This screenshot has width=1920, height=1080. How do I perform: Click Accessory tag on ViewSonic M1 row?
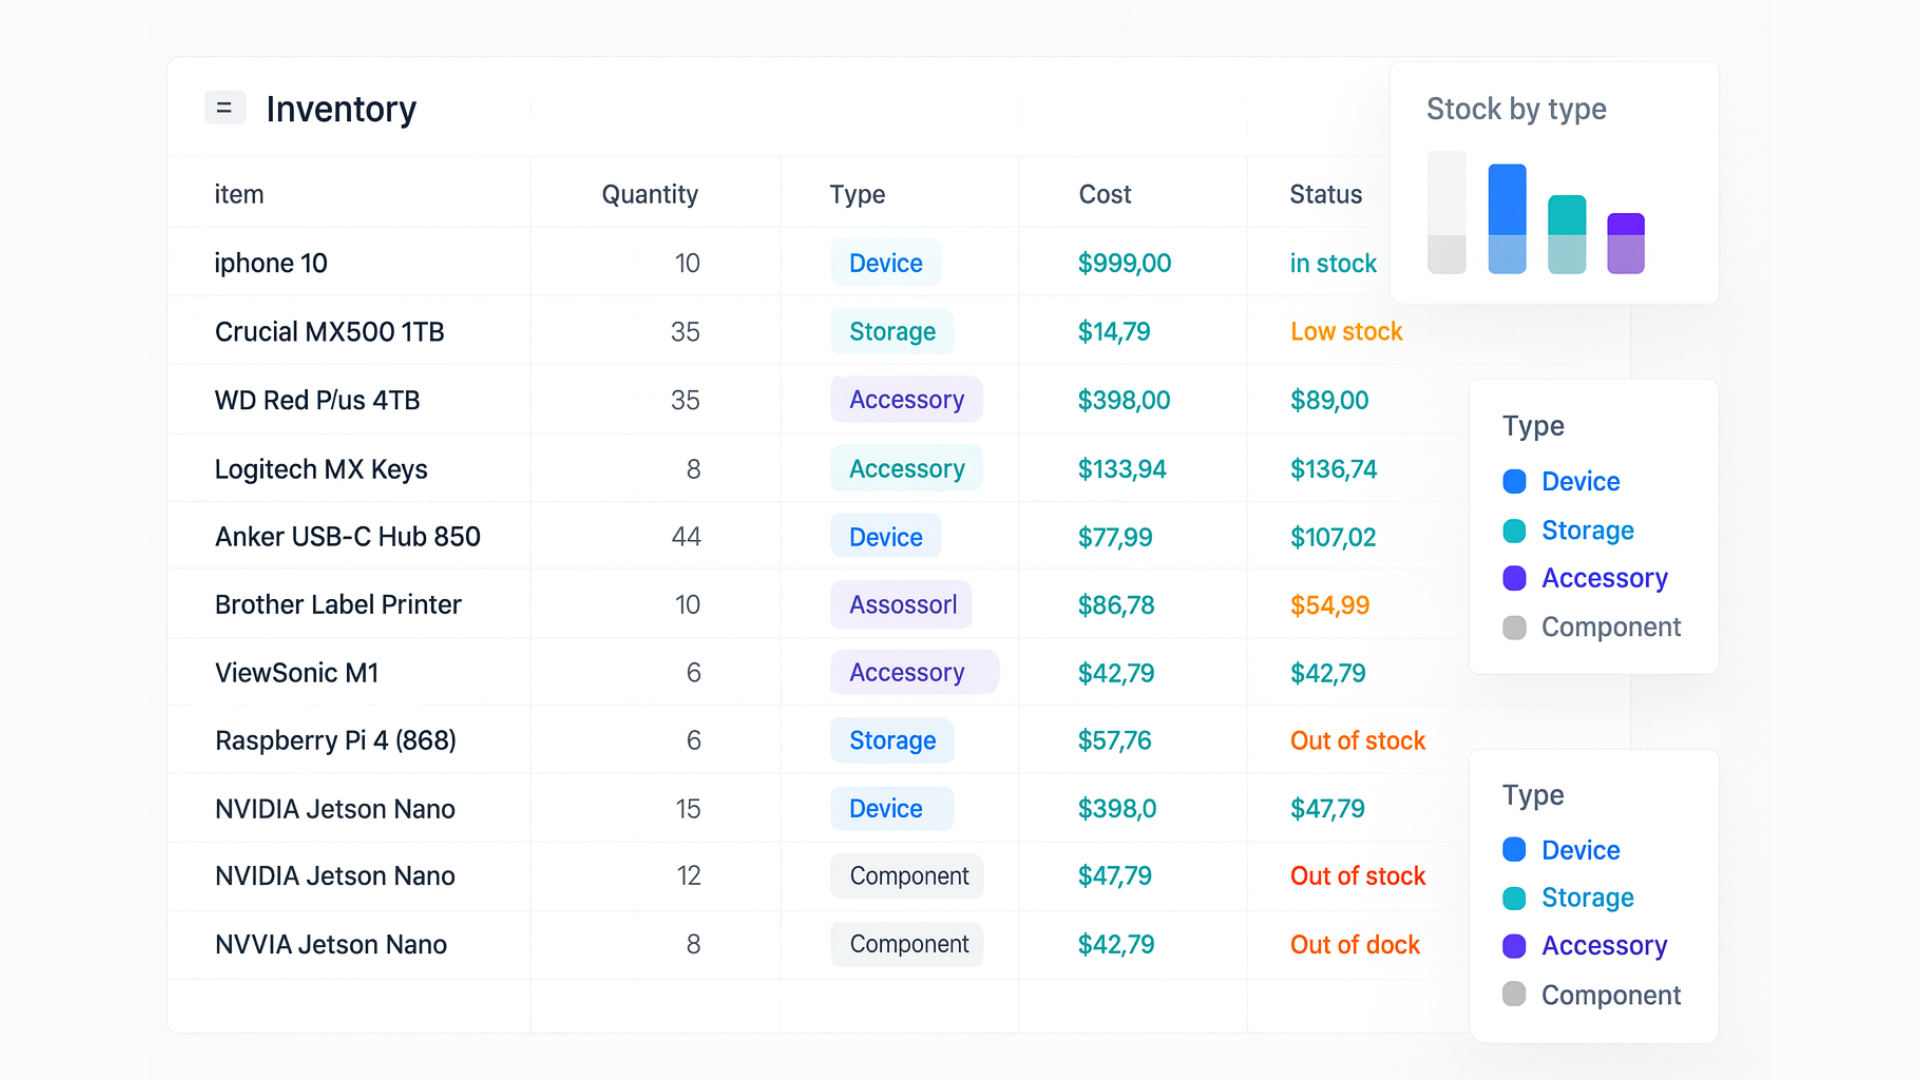[907, 673]
